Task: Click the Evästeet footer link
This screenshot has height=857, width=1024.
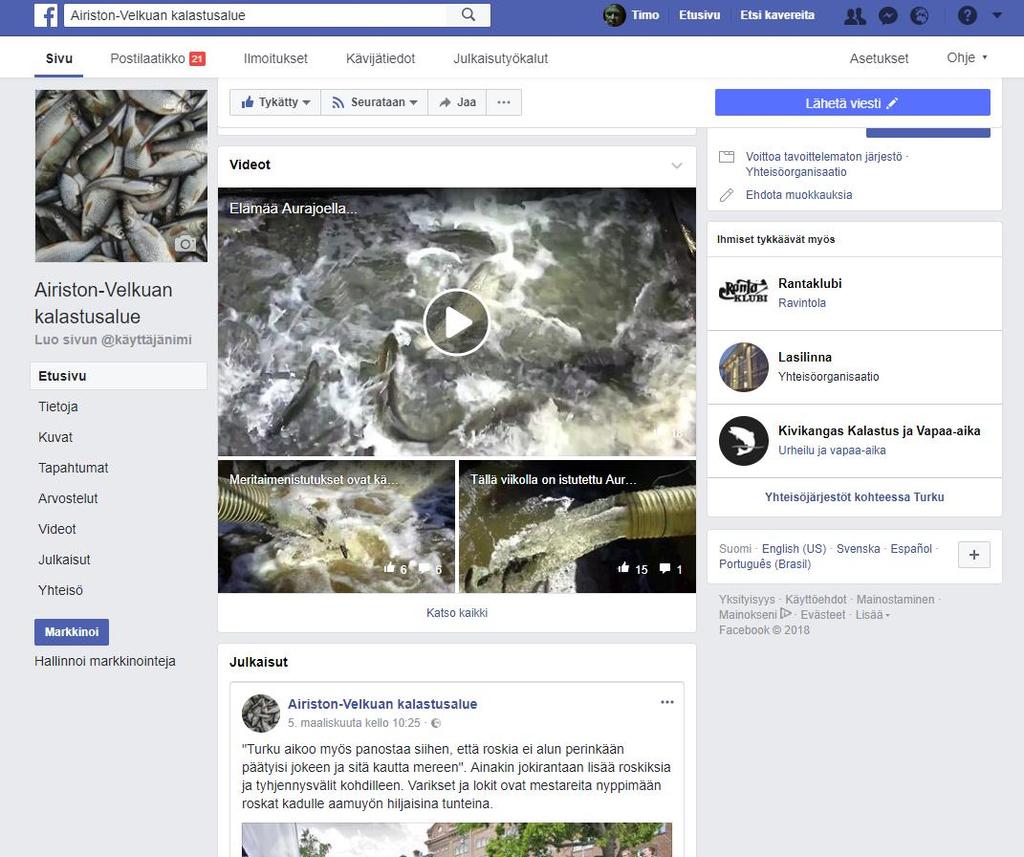Action: tap(822, 615)
